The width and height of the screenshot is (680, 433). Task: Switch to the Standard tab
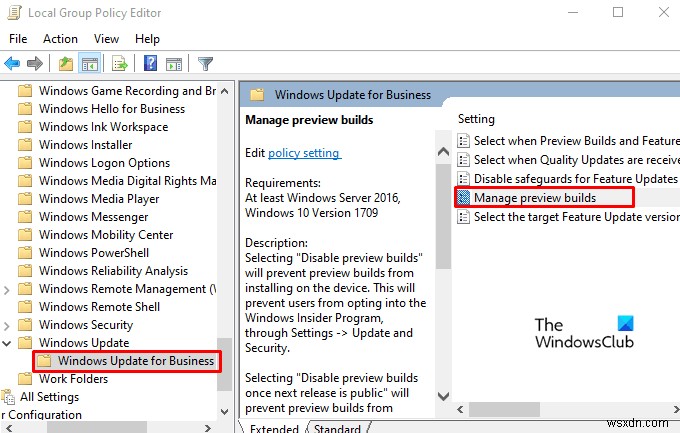[337, 428]
